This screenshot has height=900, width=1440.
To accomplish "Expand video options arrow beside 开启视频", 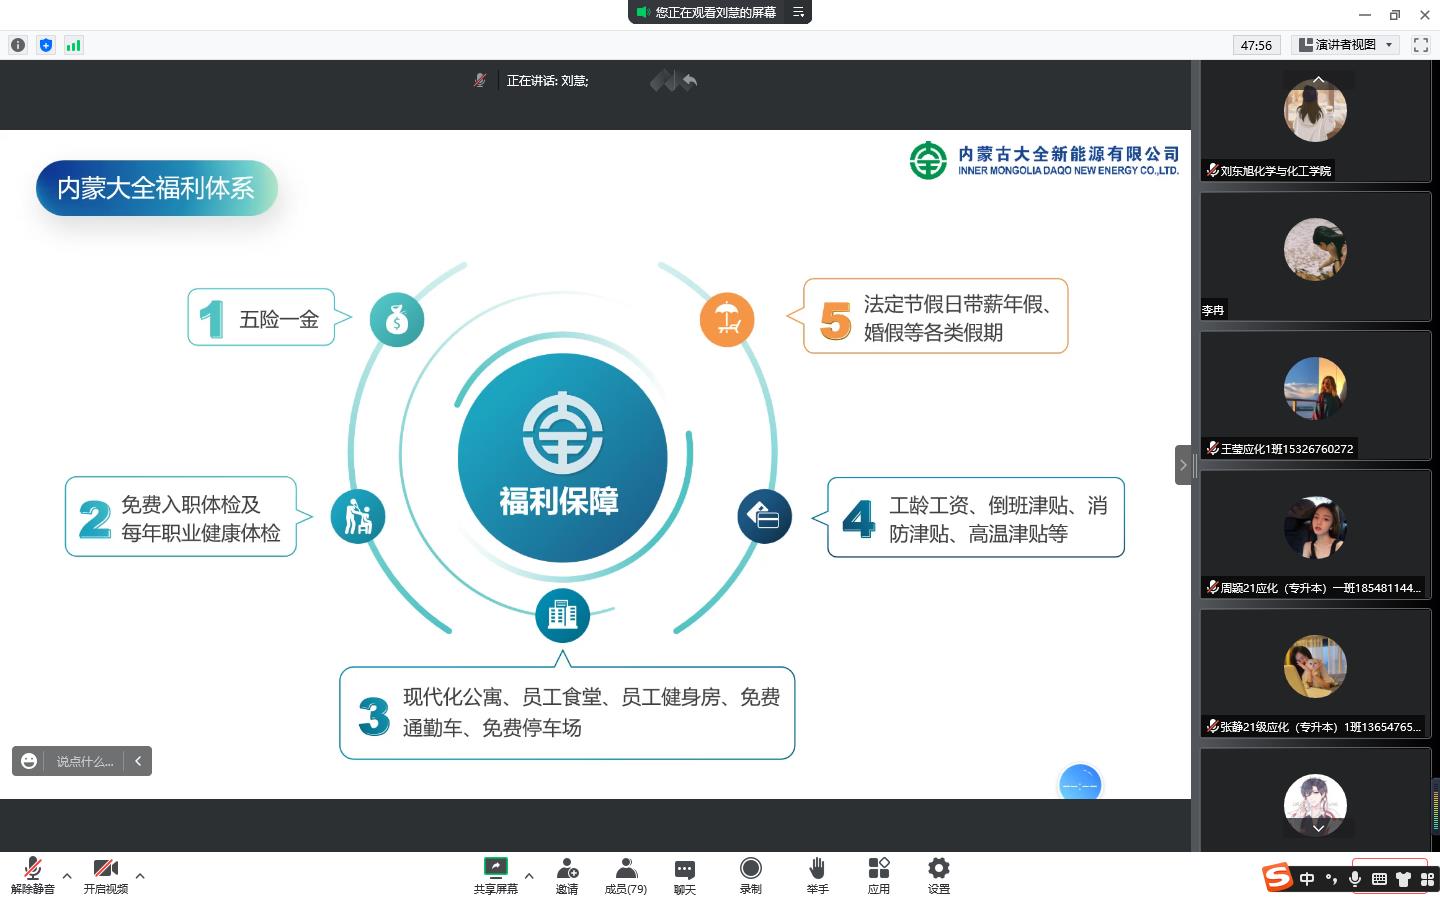I will (x=140, y=876).
